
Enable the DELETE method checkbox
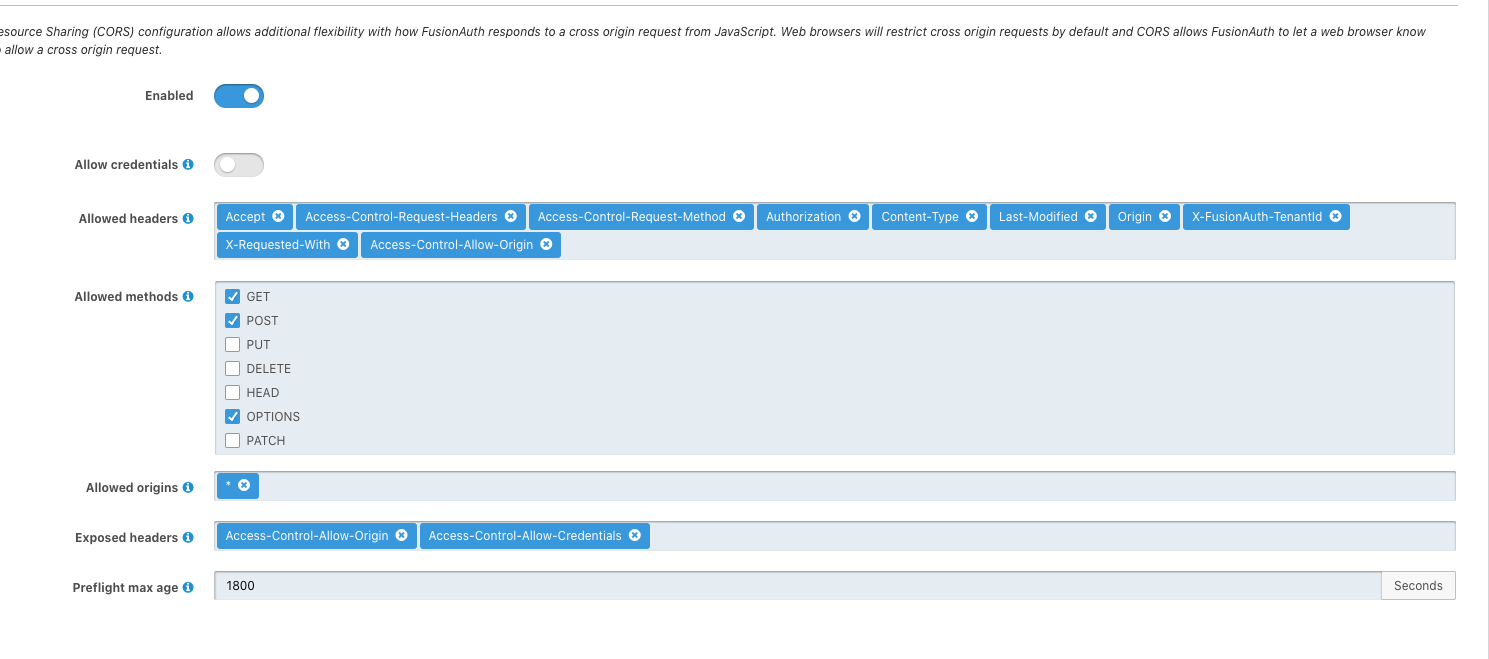[x=233, y=369]
